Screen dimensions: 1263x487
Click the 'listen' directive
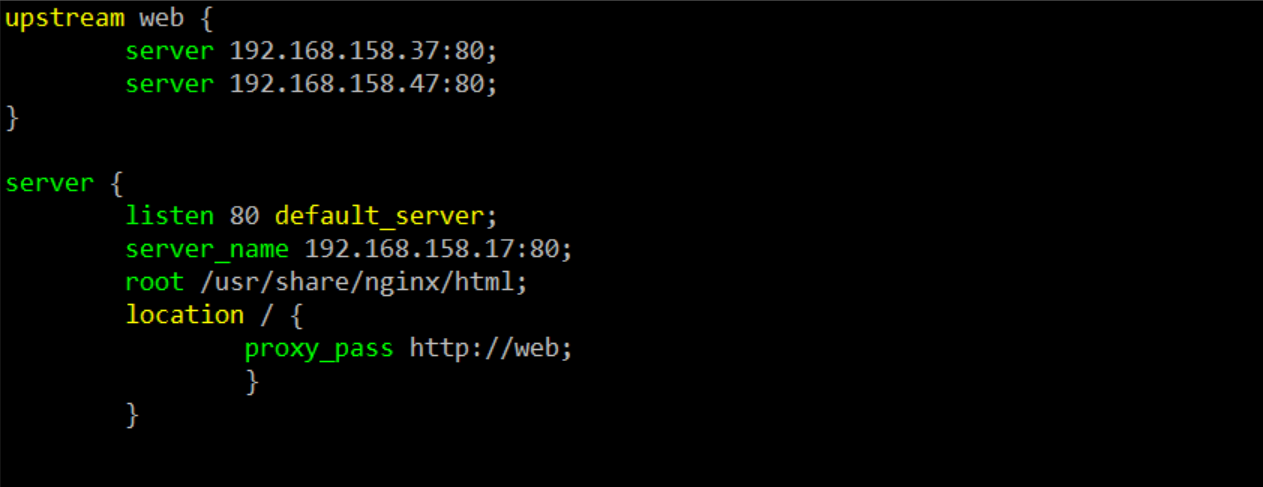pos(169,216)
